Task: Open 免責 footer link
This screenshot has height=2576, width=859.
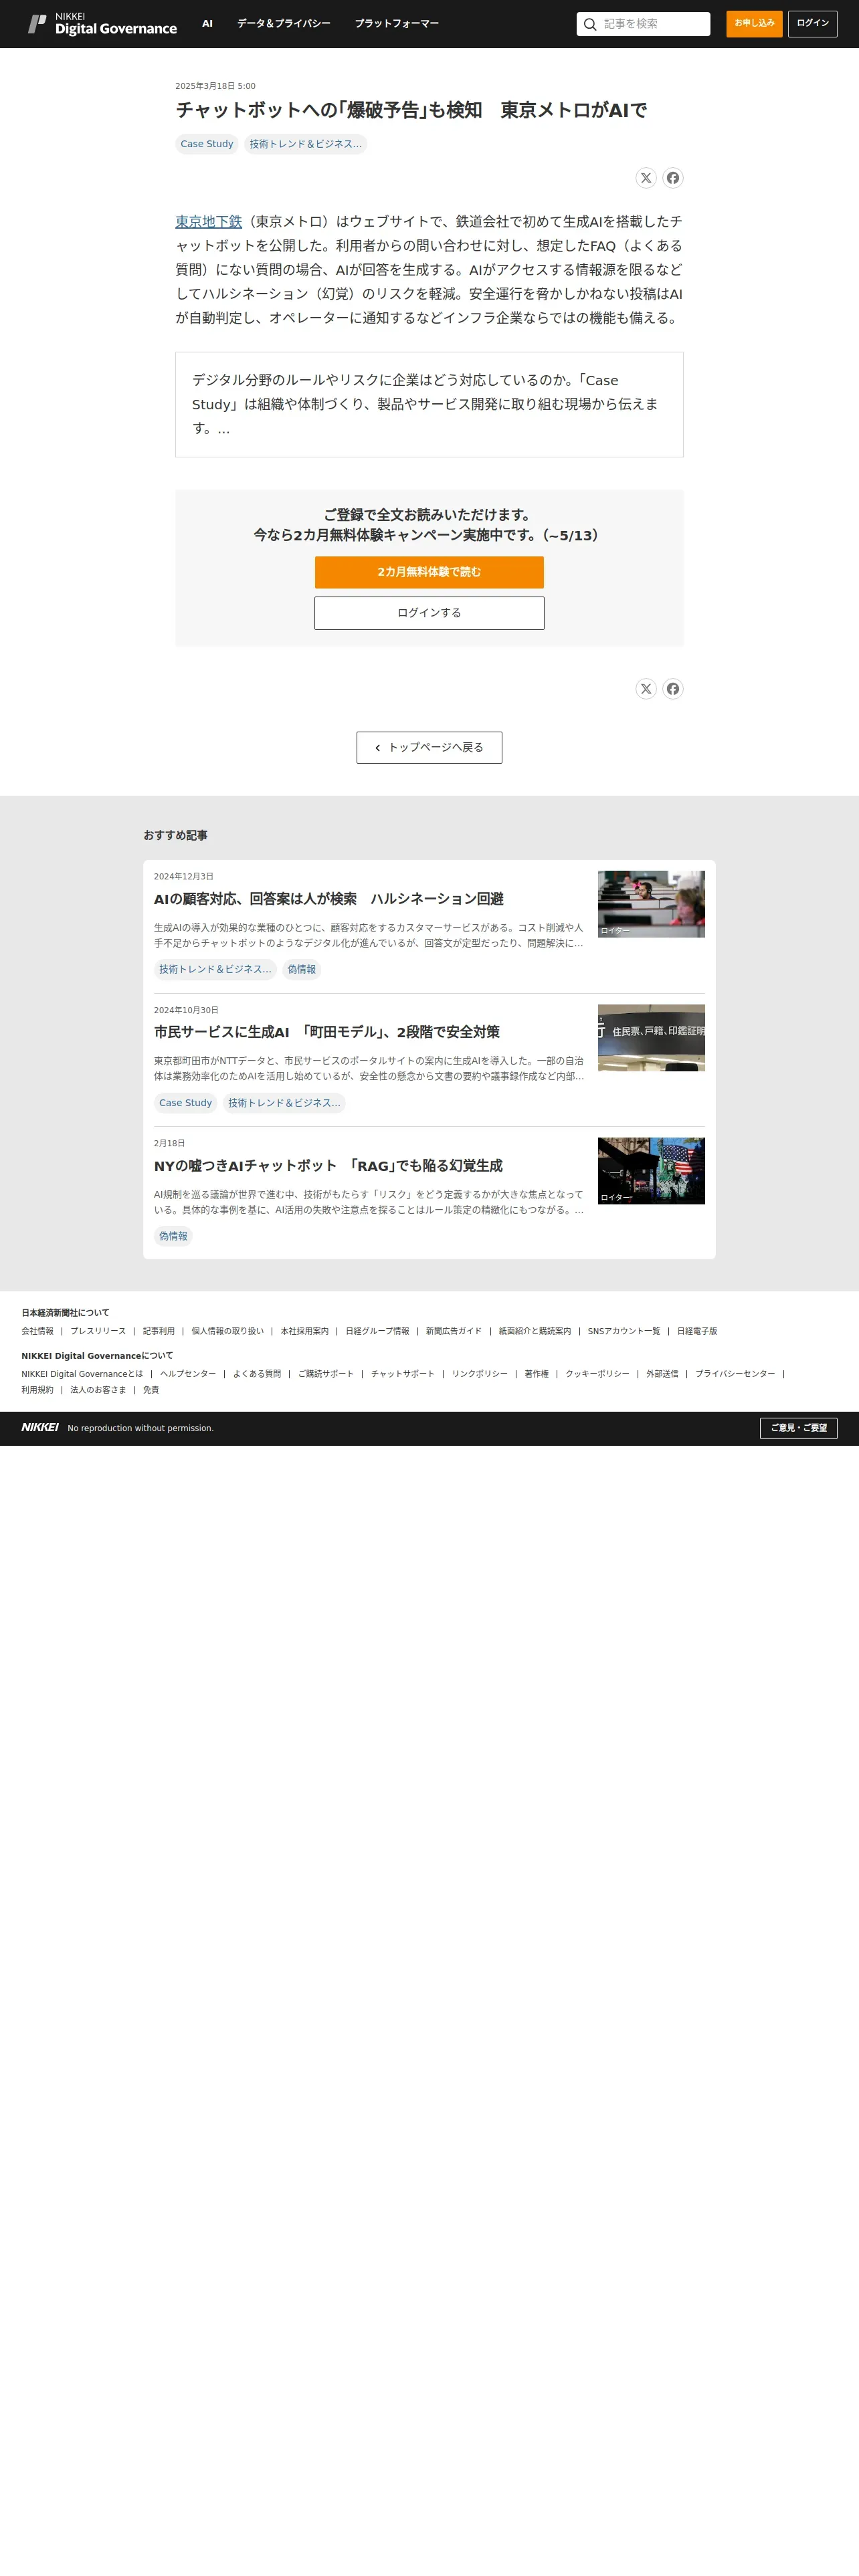Action: [151, 1390]
